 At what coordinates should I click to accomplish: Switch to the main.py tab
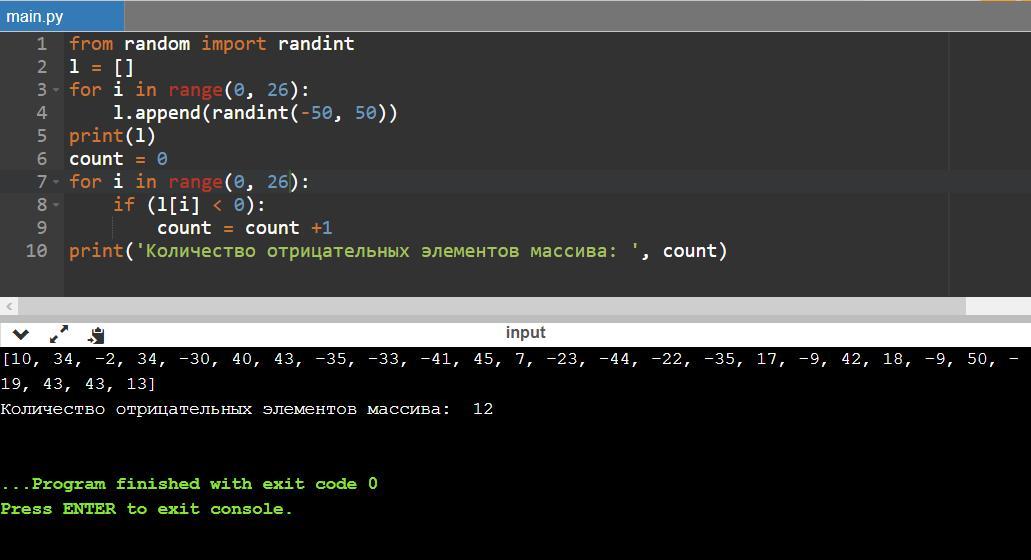tap(62, 16)
